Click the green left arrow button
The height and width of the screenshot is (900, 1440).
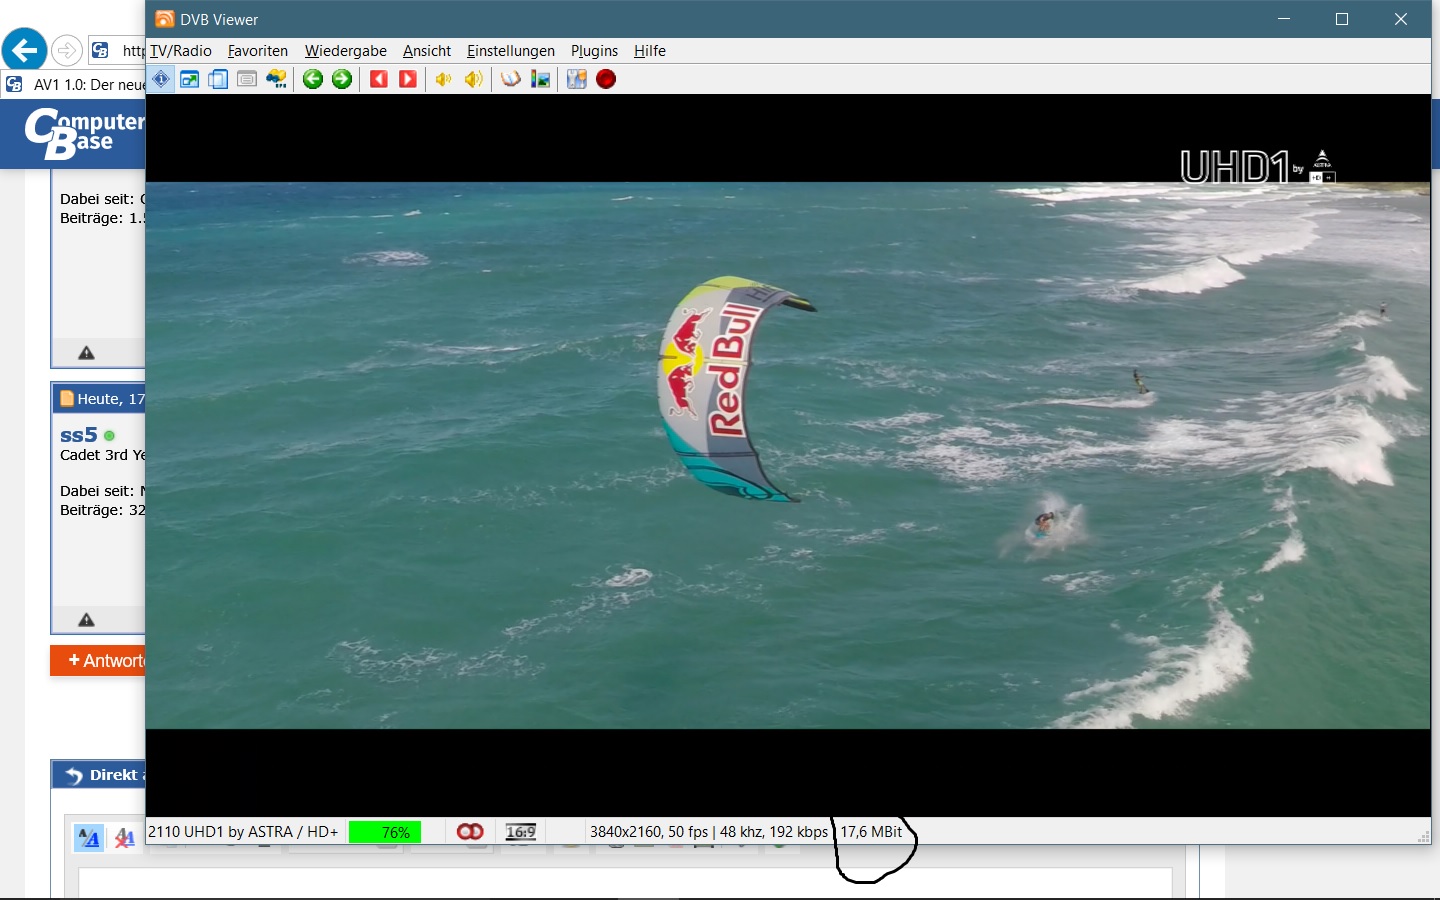point(313,79)
